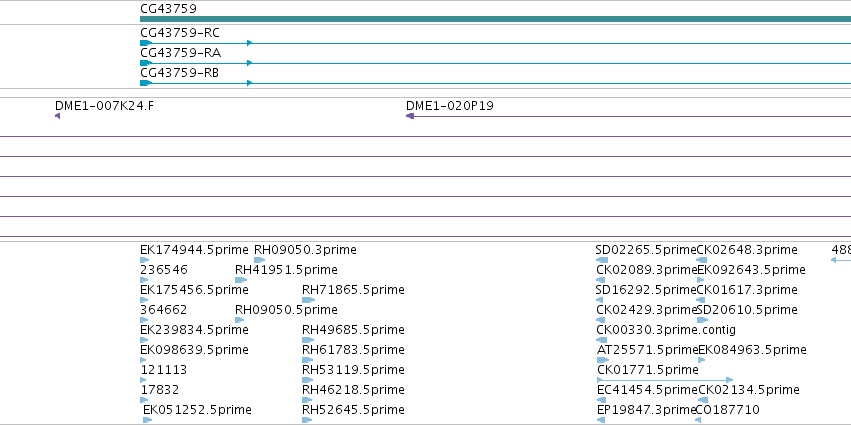Select the CG43759-RC transcript label

click(180, 33)
